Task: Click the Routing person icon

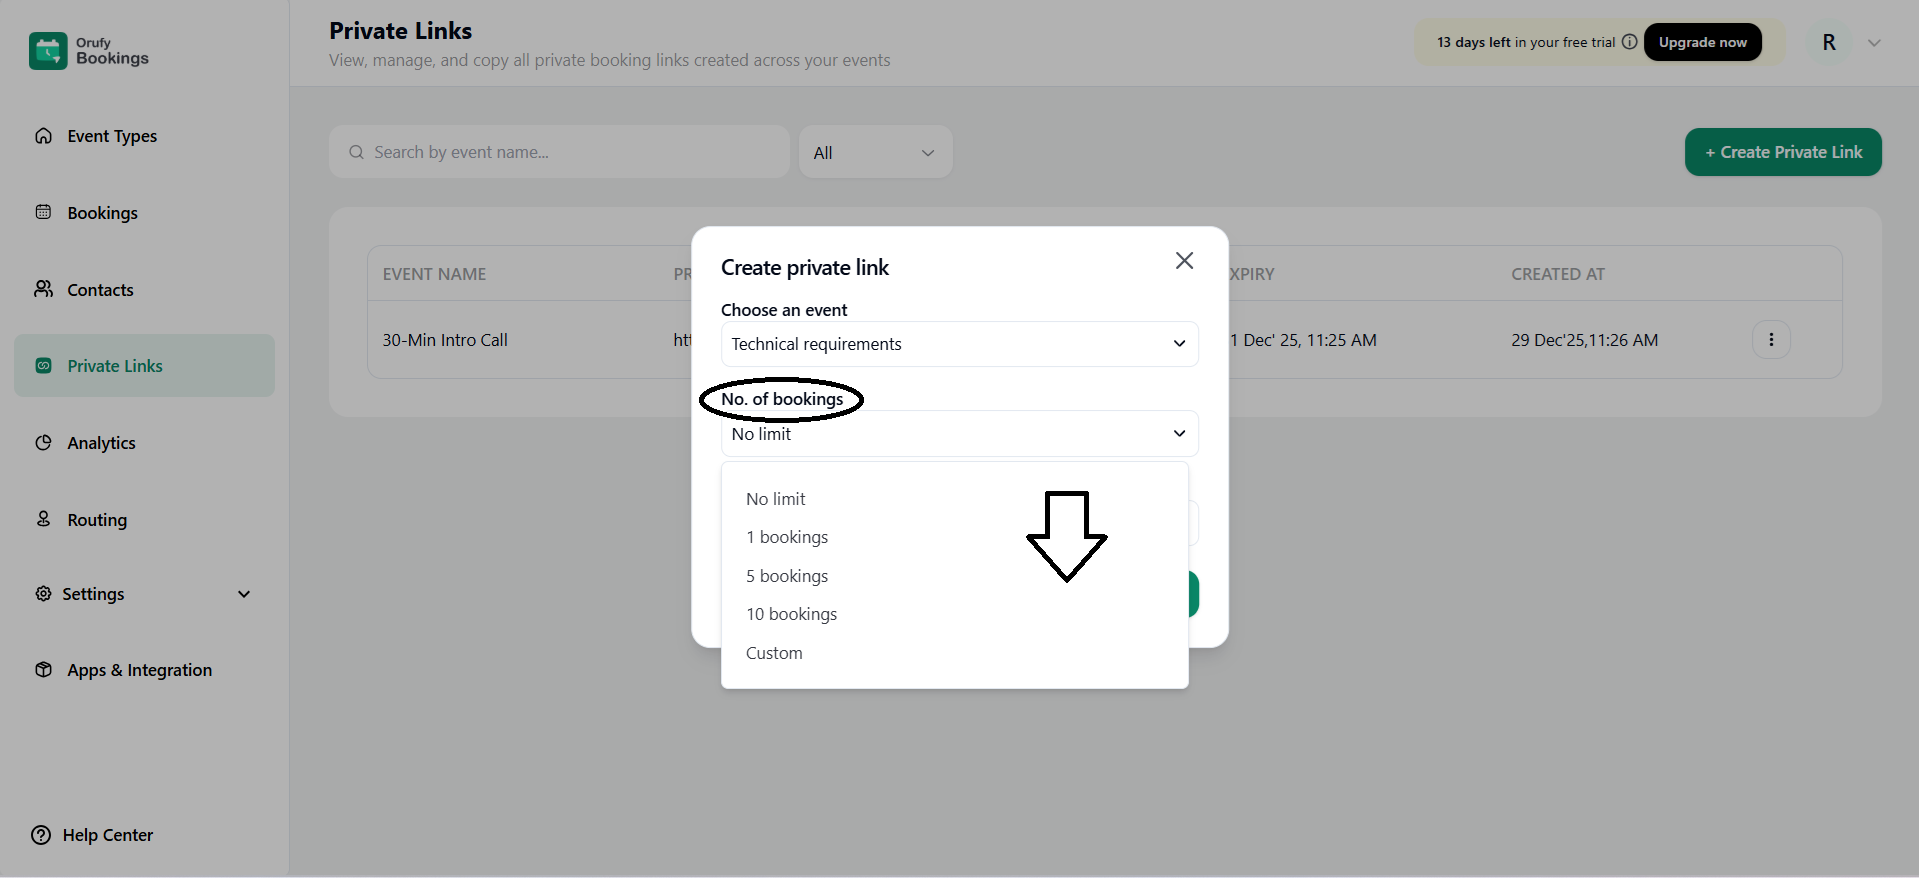Action: click(x=43, y=519)
